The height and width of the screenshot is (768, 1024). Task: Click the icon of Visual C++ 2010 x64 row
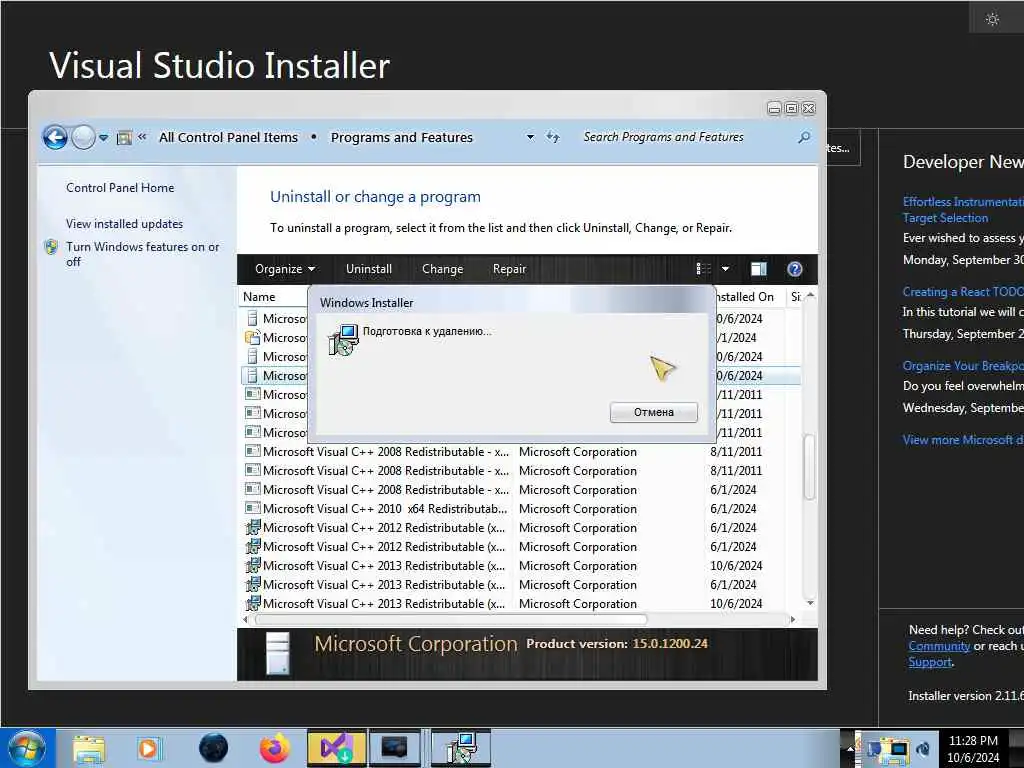tap(252, 508)
